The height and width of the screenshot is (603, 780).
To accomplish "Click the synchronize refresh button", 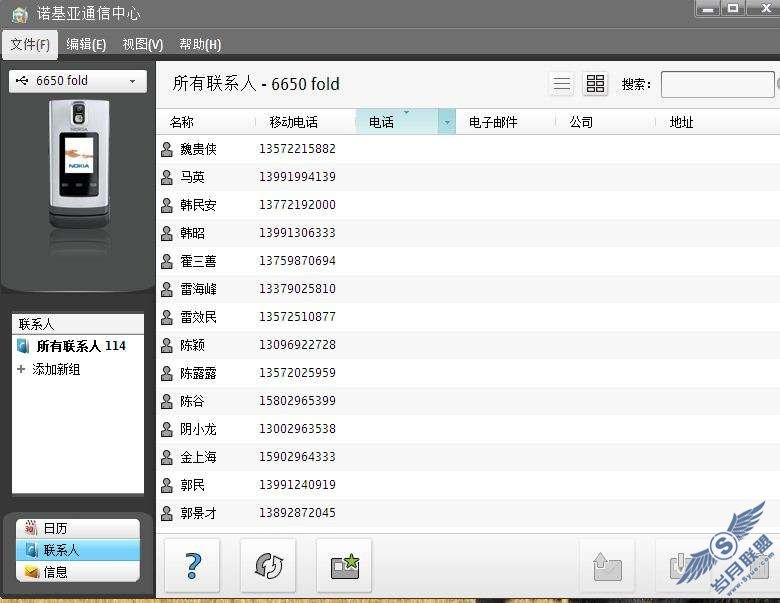I will 268,566.
